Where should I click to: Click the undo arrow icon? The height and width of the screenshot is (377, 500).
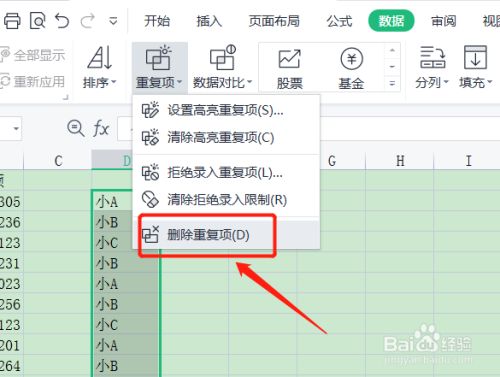pos(62,21)
